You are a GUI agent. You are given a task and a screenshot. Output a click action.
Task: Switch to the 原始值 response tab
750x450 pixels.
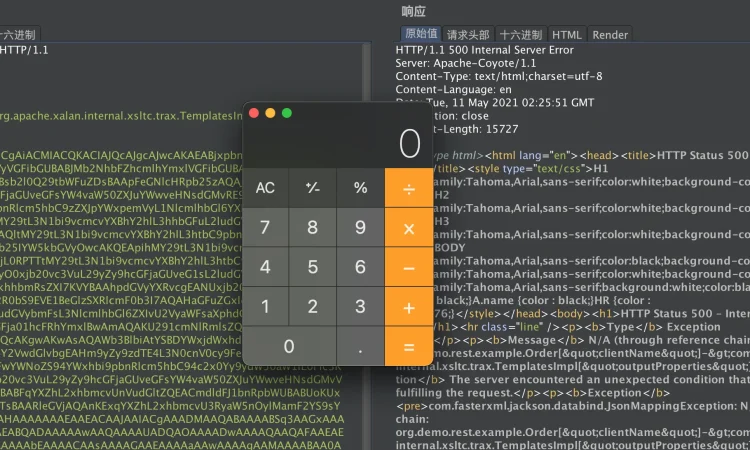421,34
